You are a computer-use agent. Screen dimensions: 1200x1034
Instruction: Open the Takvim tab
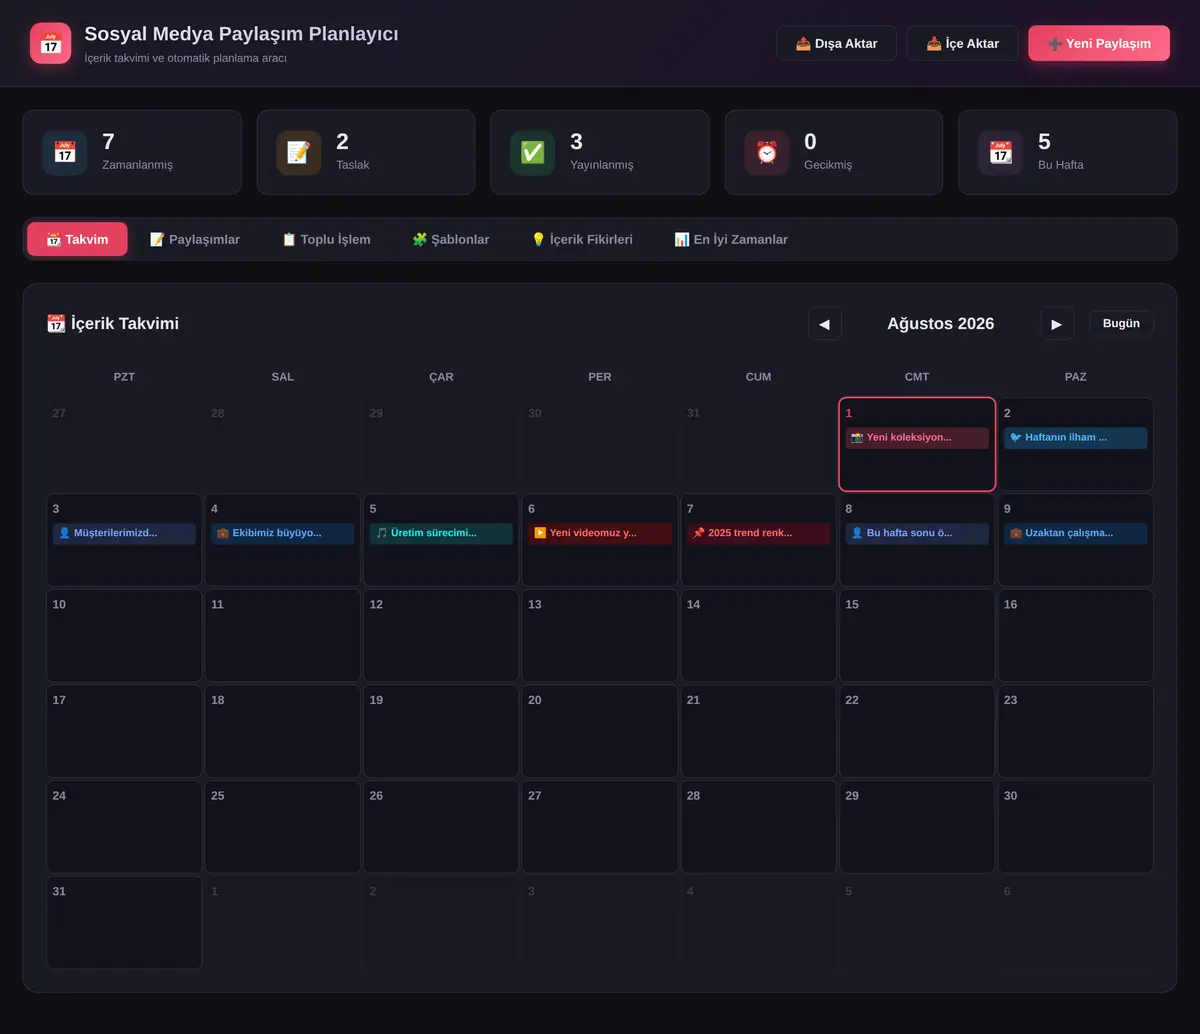tap(77, 239)
